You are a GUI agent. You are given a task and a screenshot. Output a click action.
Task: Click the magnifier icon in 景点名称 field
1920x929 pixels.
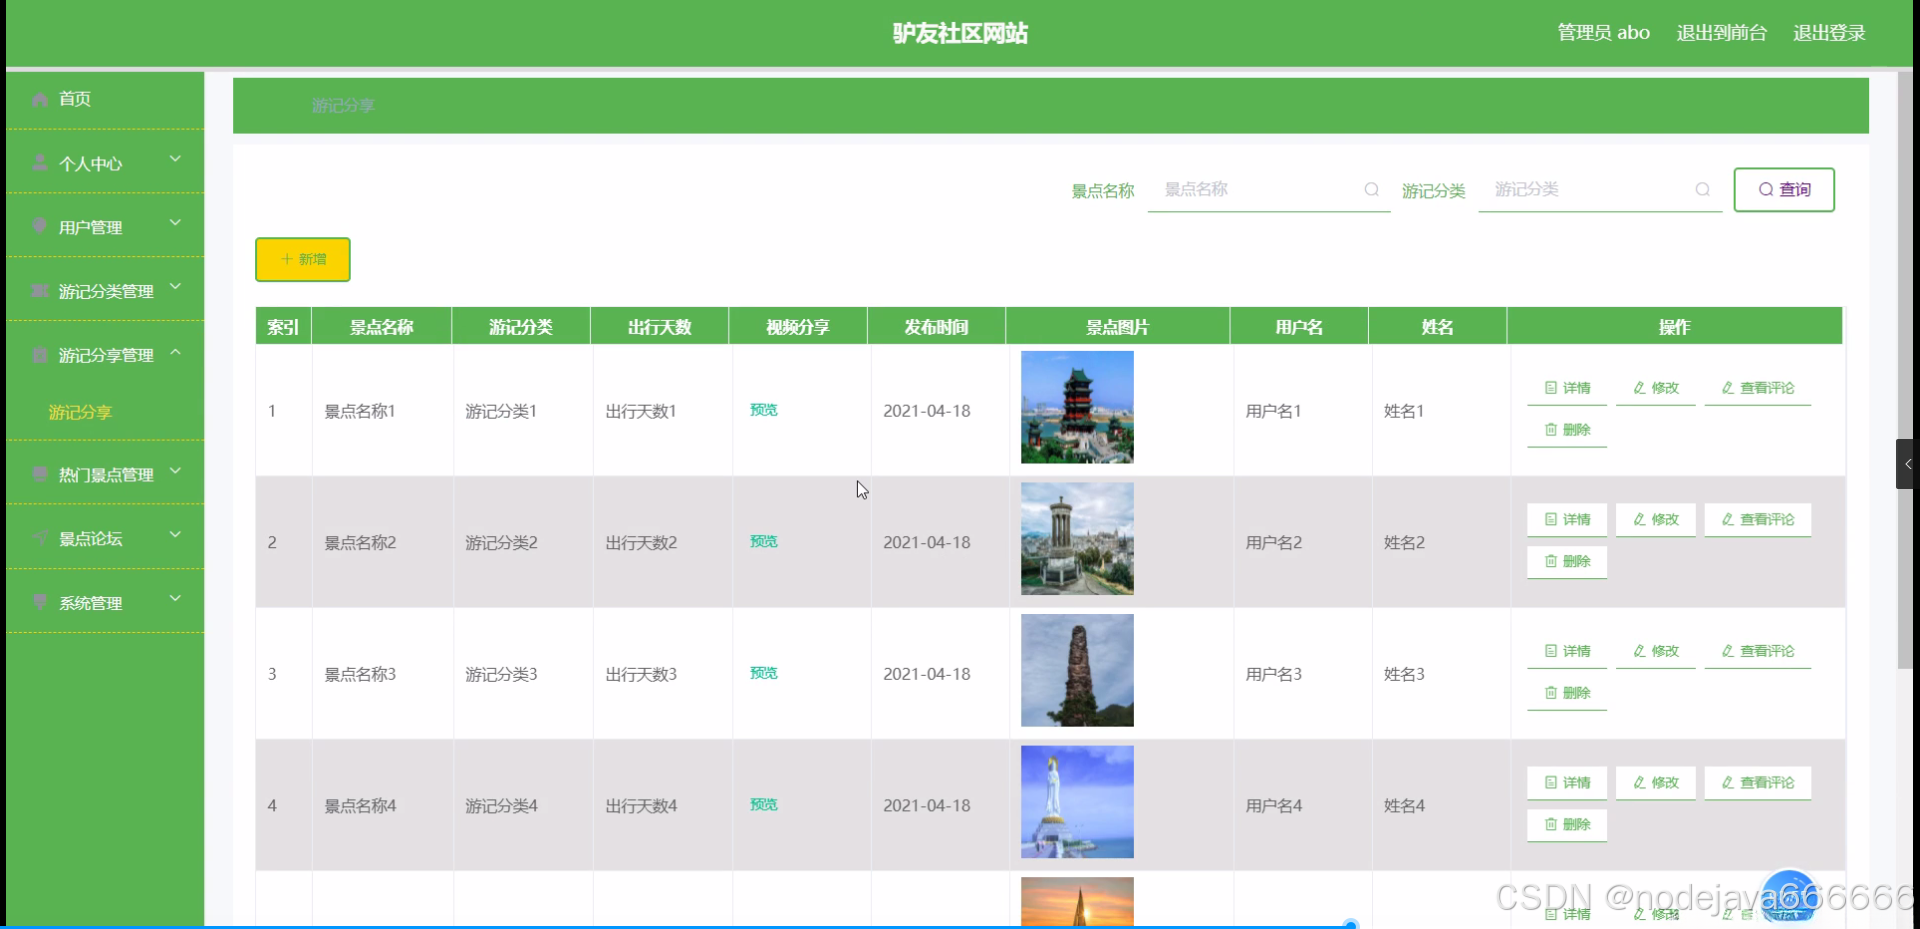point(1372,190)
